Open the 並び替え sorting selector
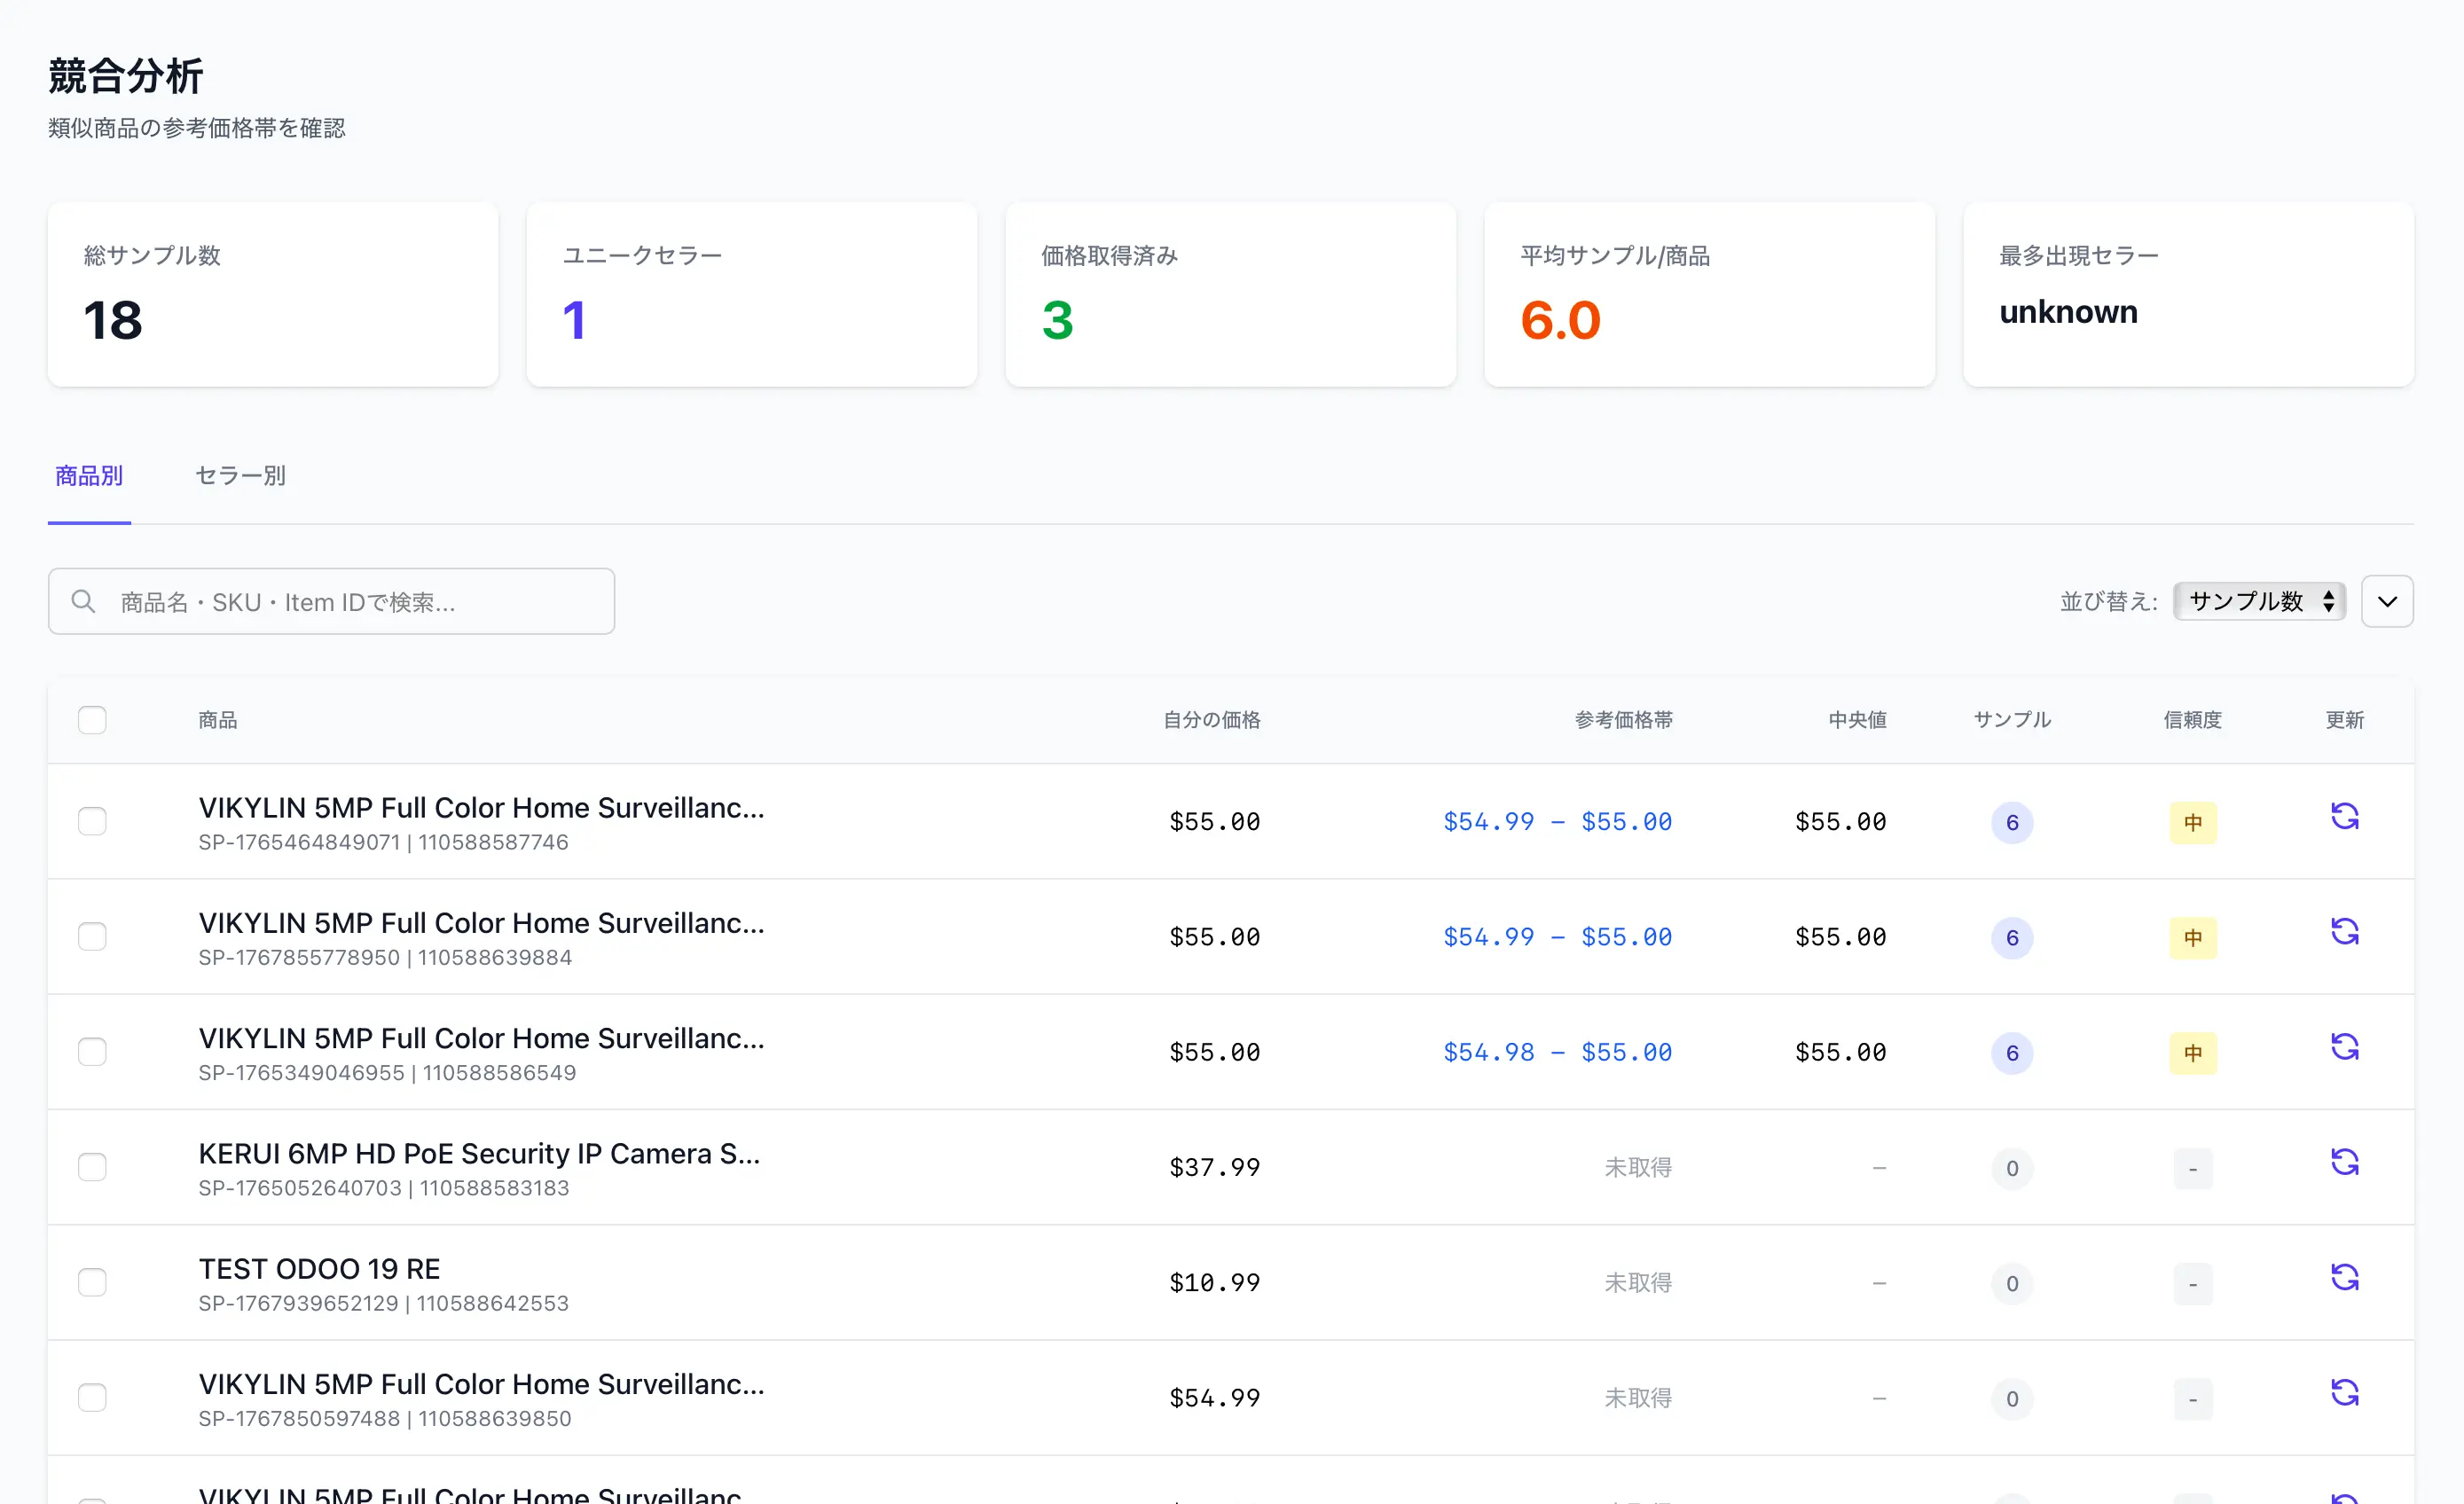The image size is (2464, 1504). point(2259,601)
